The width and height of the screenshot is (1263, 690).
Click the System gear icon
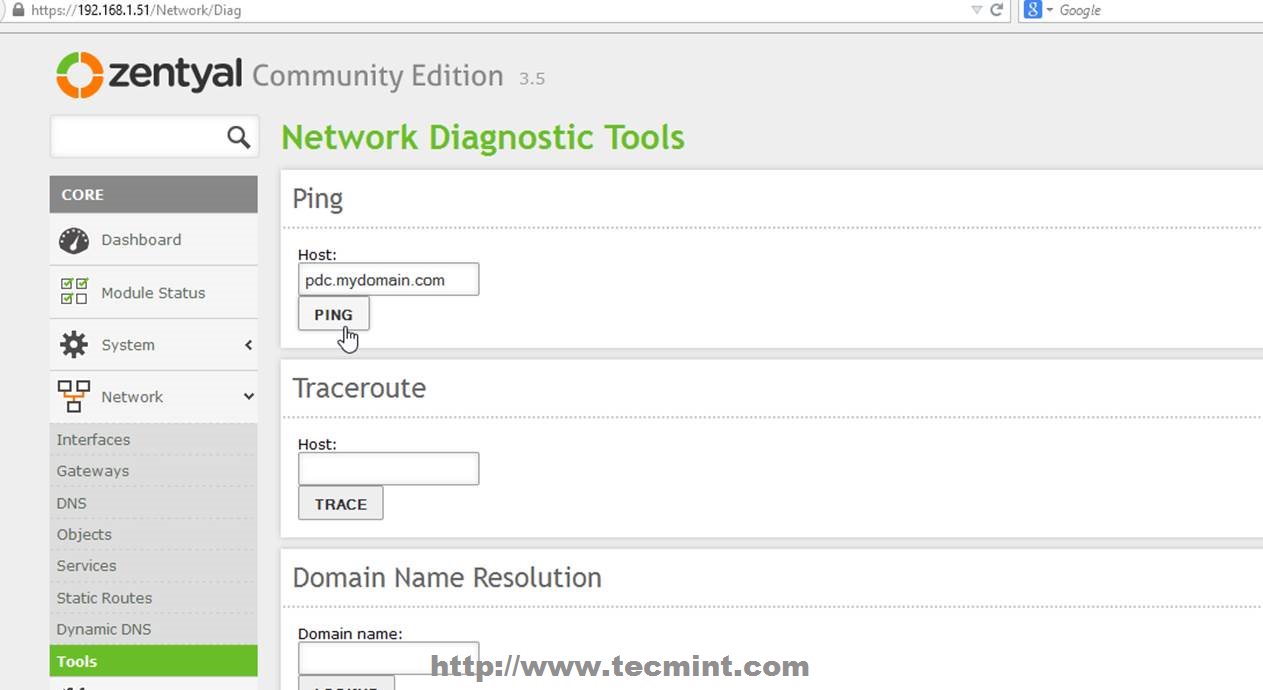point(74,345)
